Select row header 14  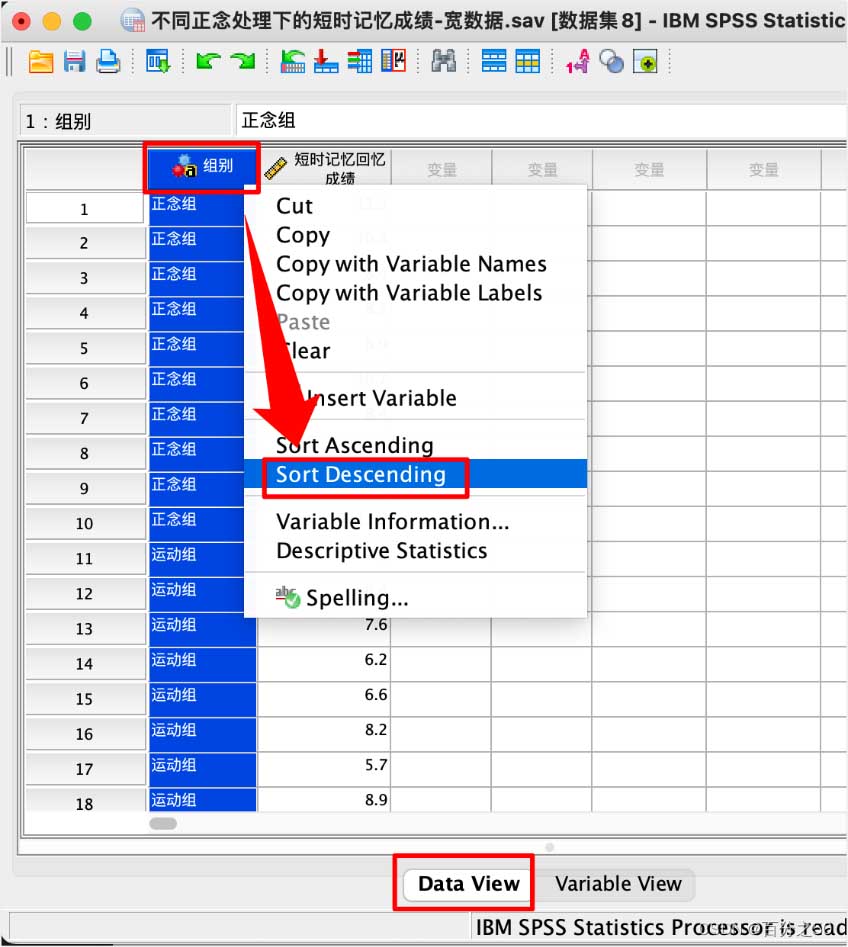point(85,664)
